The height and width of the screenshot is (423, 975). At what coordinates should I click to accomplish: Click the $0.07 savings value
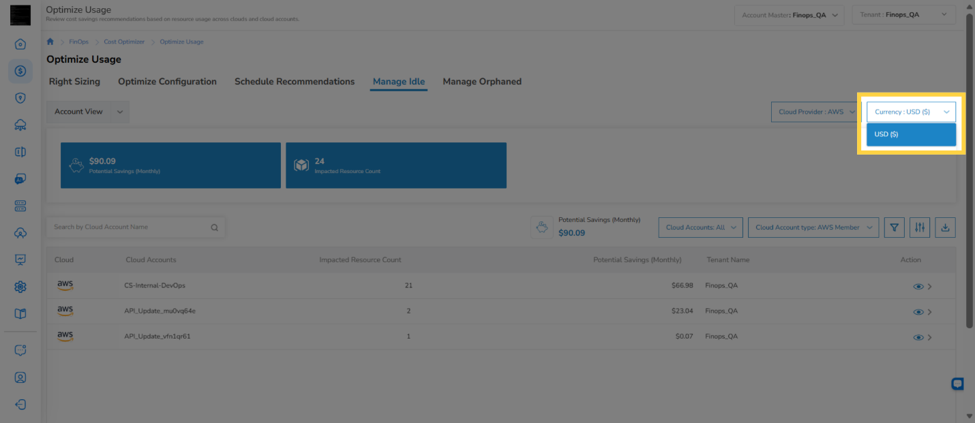(x=686, y=337)
